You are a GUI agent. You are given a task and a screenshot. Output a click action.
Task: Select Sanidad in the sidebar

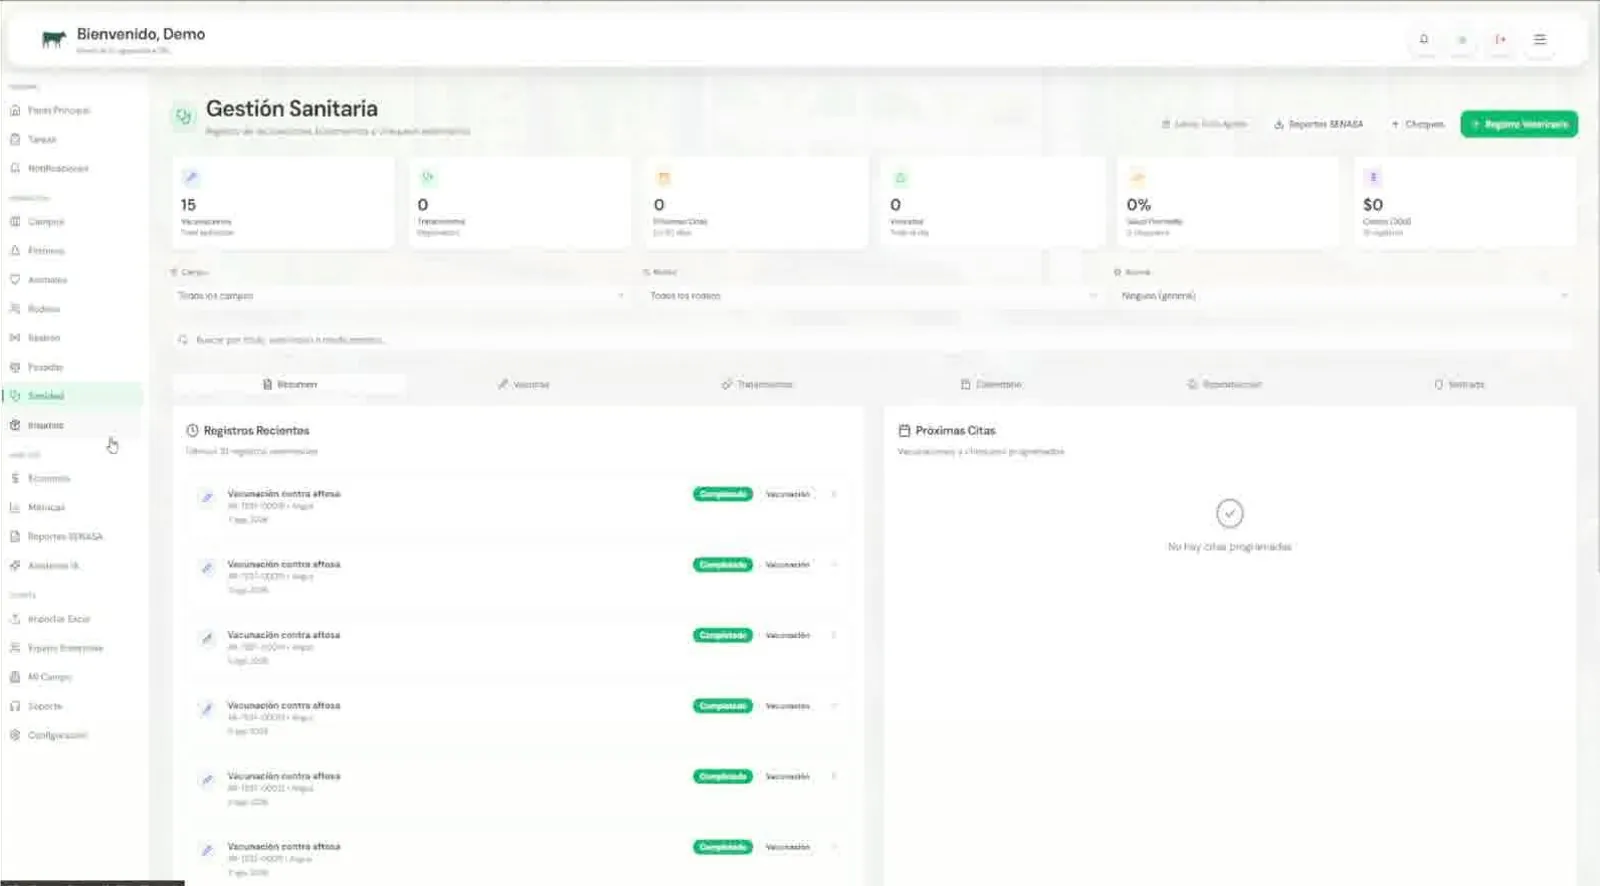pos(73,395)
